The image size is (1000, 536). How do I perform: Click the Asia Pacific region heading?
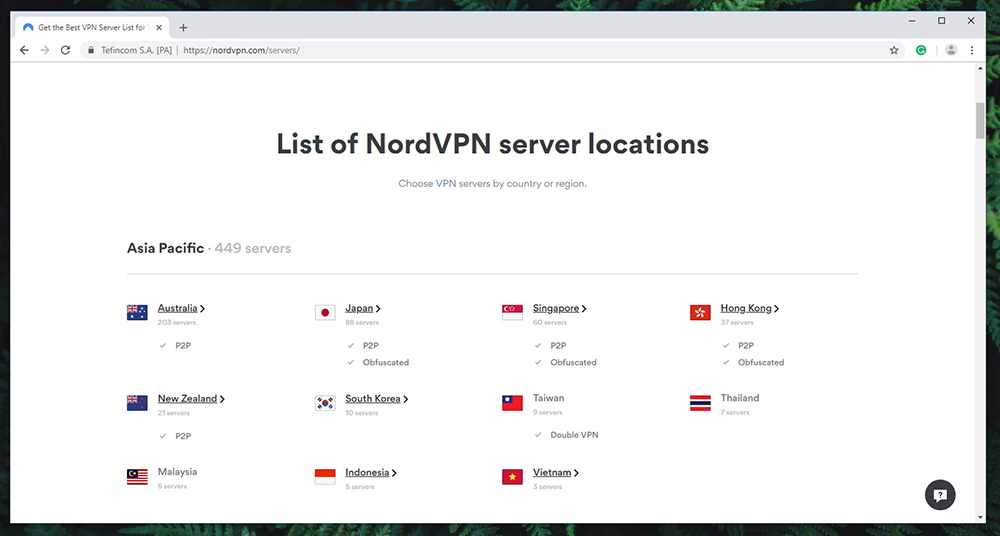point(165,248)
